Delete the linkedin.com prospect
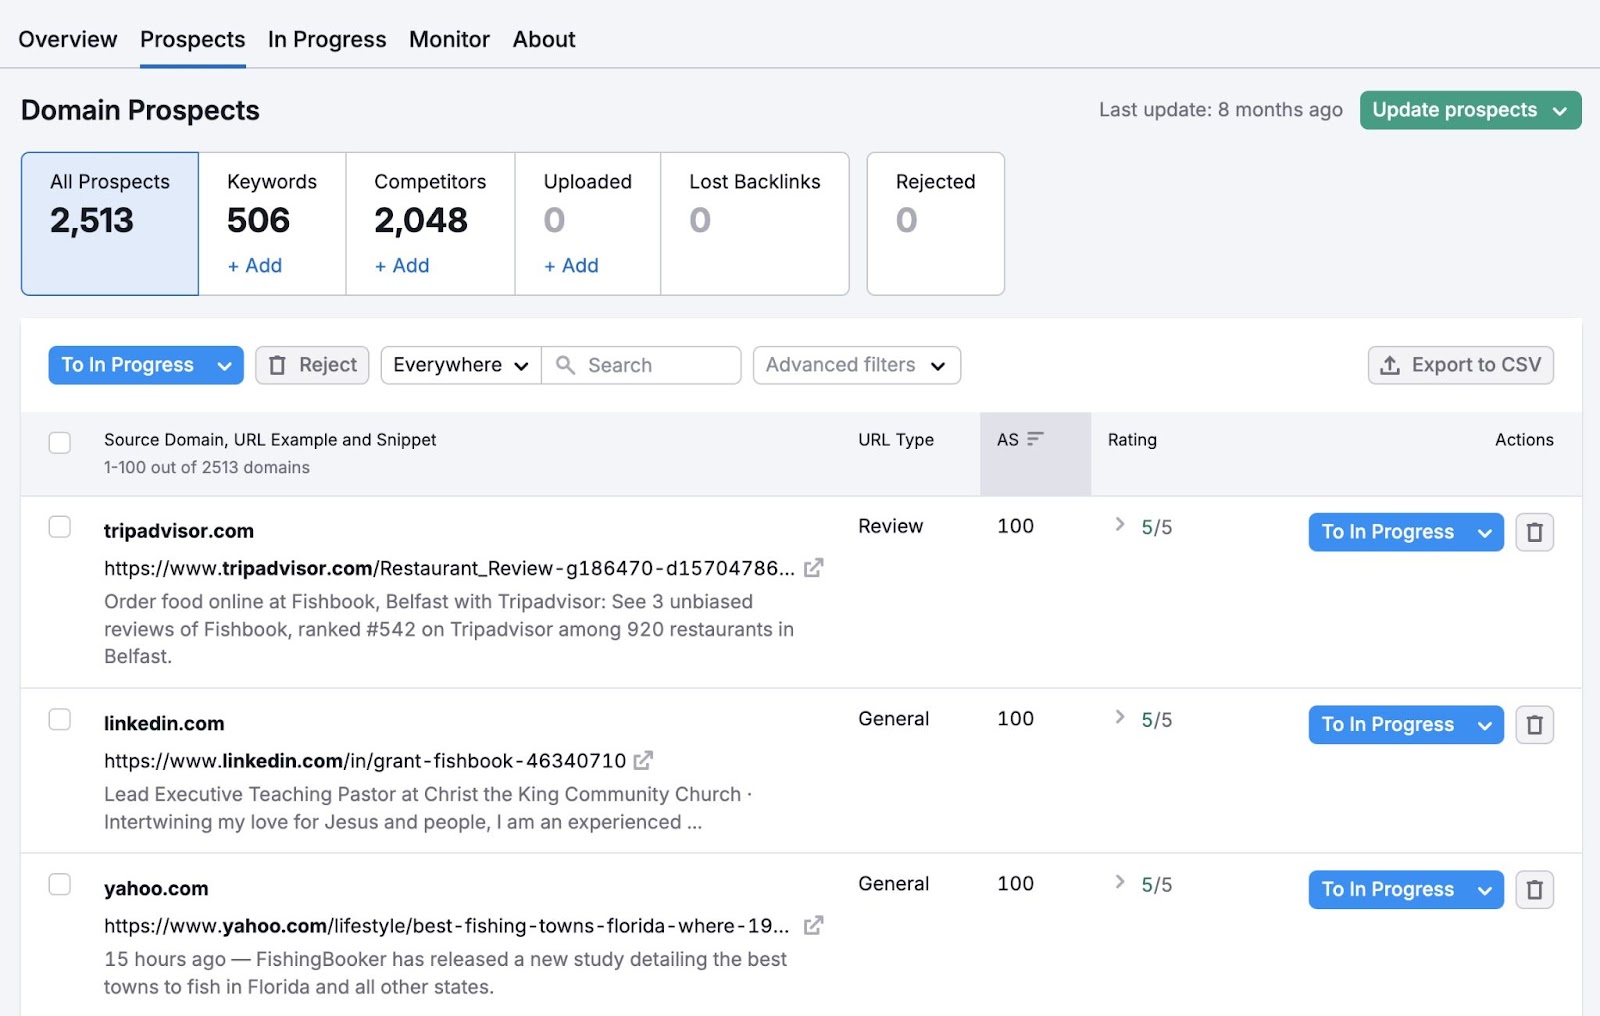 [1534, 724]
